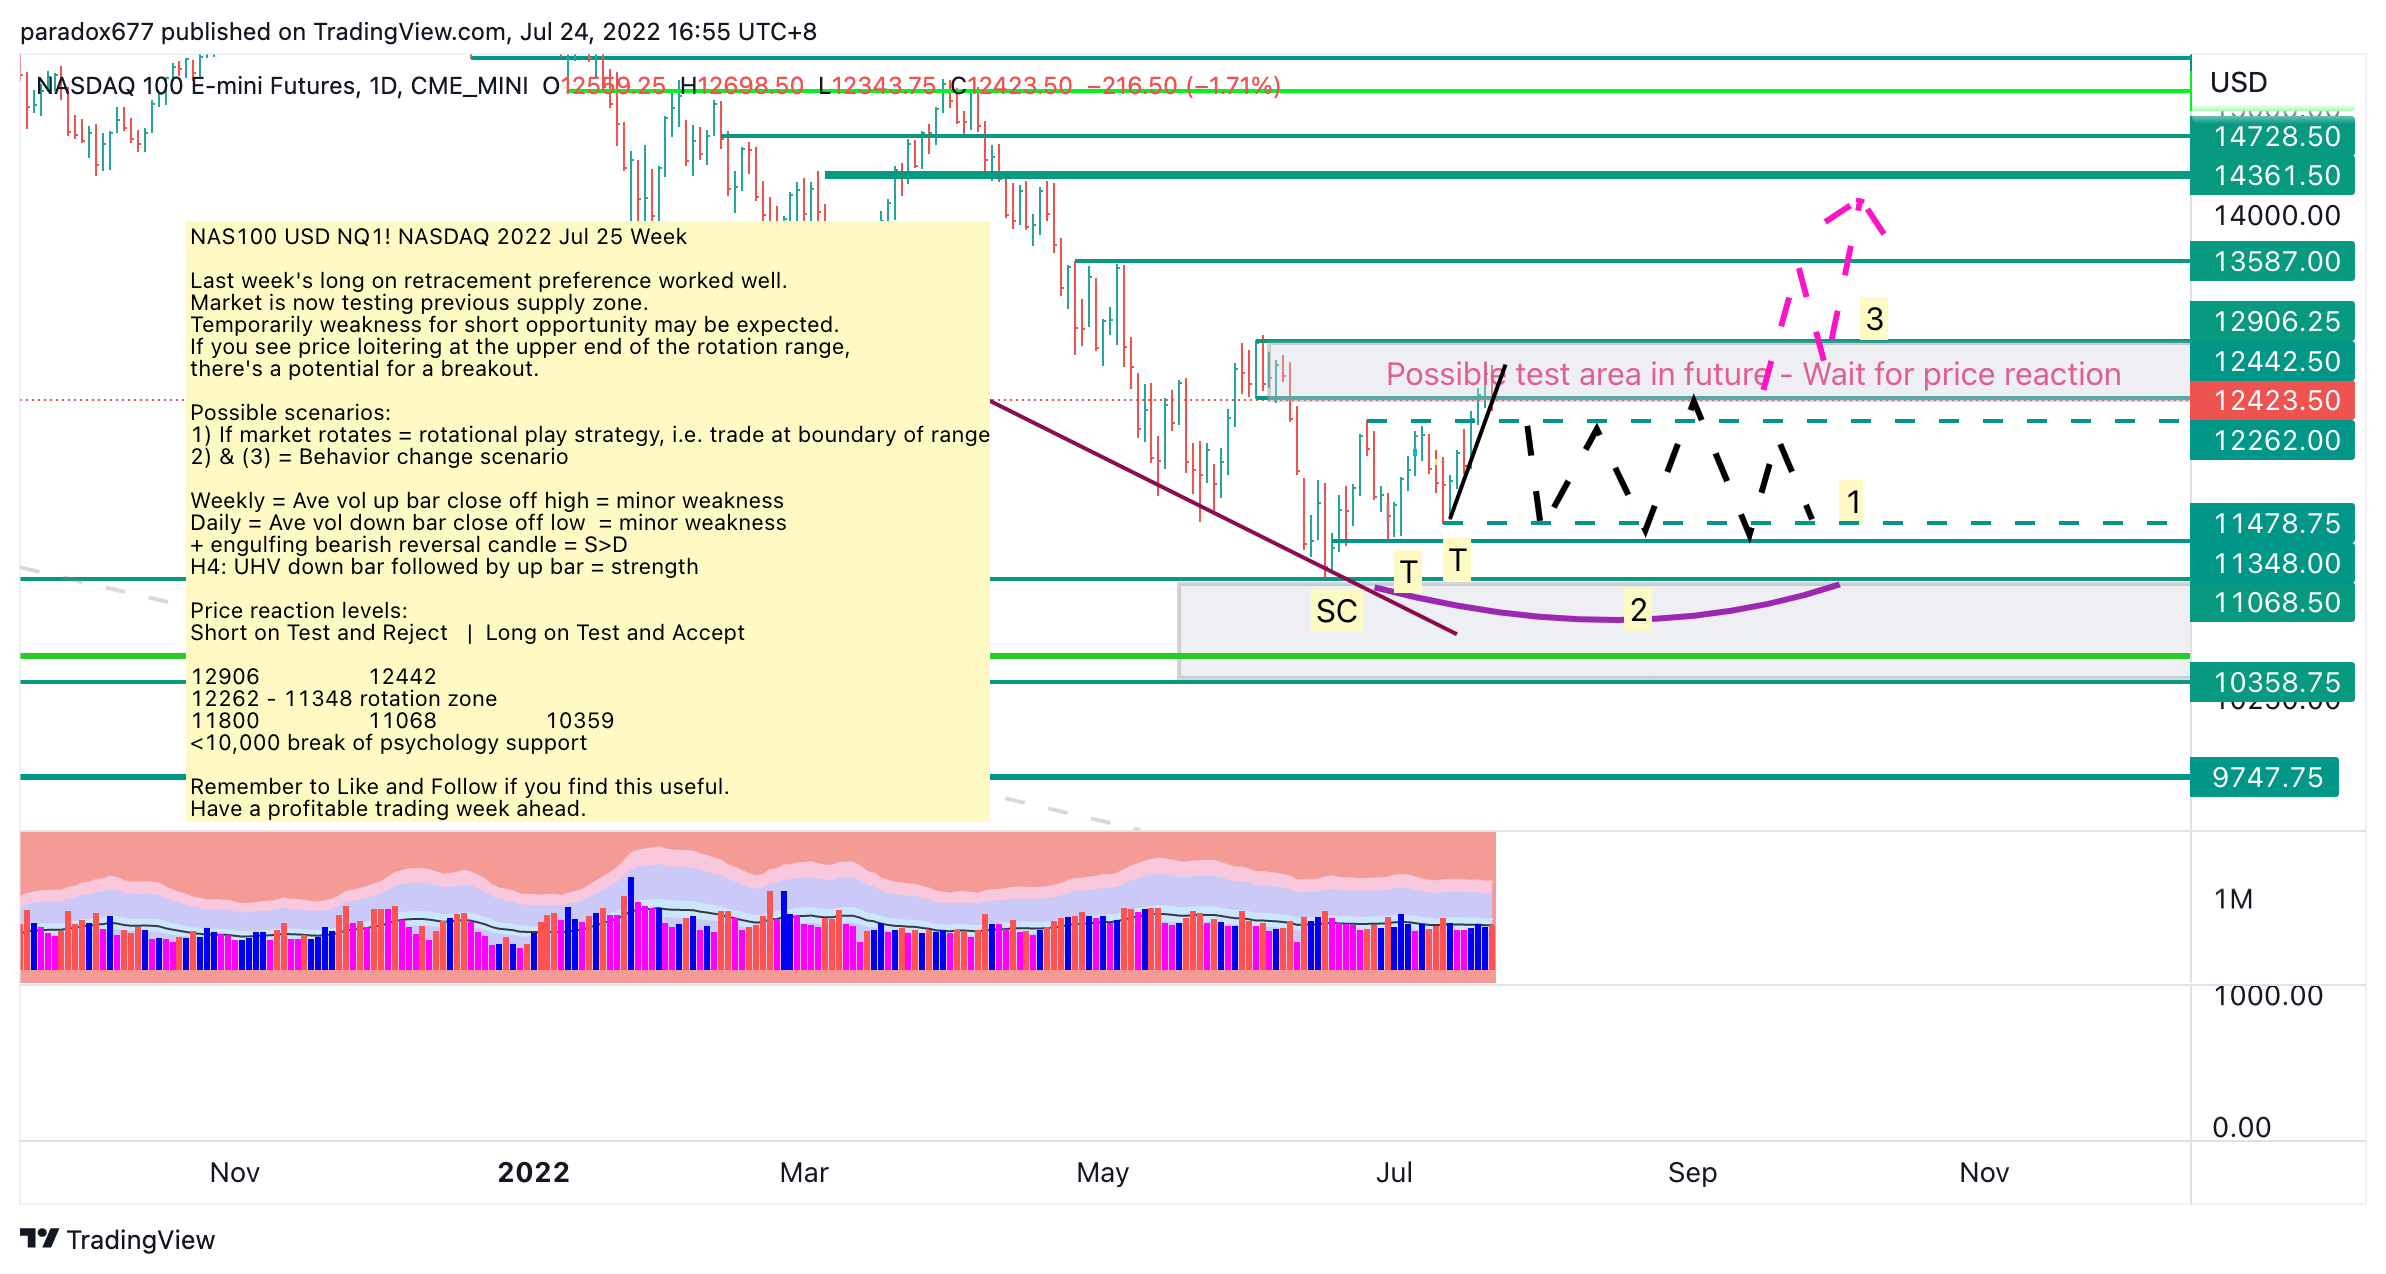Click the SC annotation label on chart
2386x1274 pixels.
1336,611
